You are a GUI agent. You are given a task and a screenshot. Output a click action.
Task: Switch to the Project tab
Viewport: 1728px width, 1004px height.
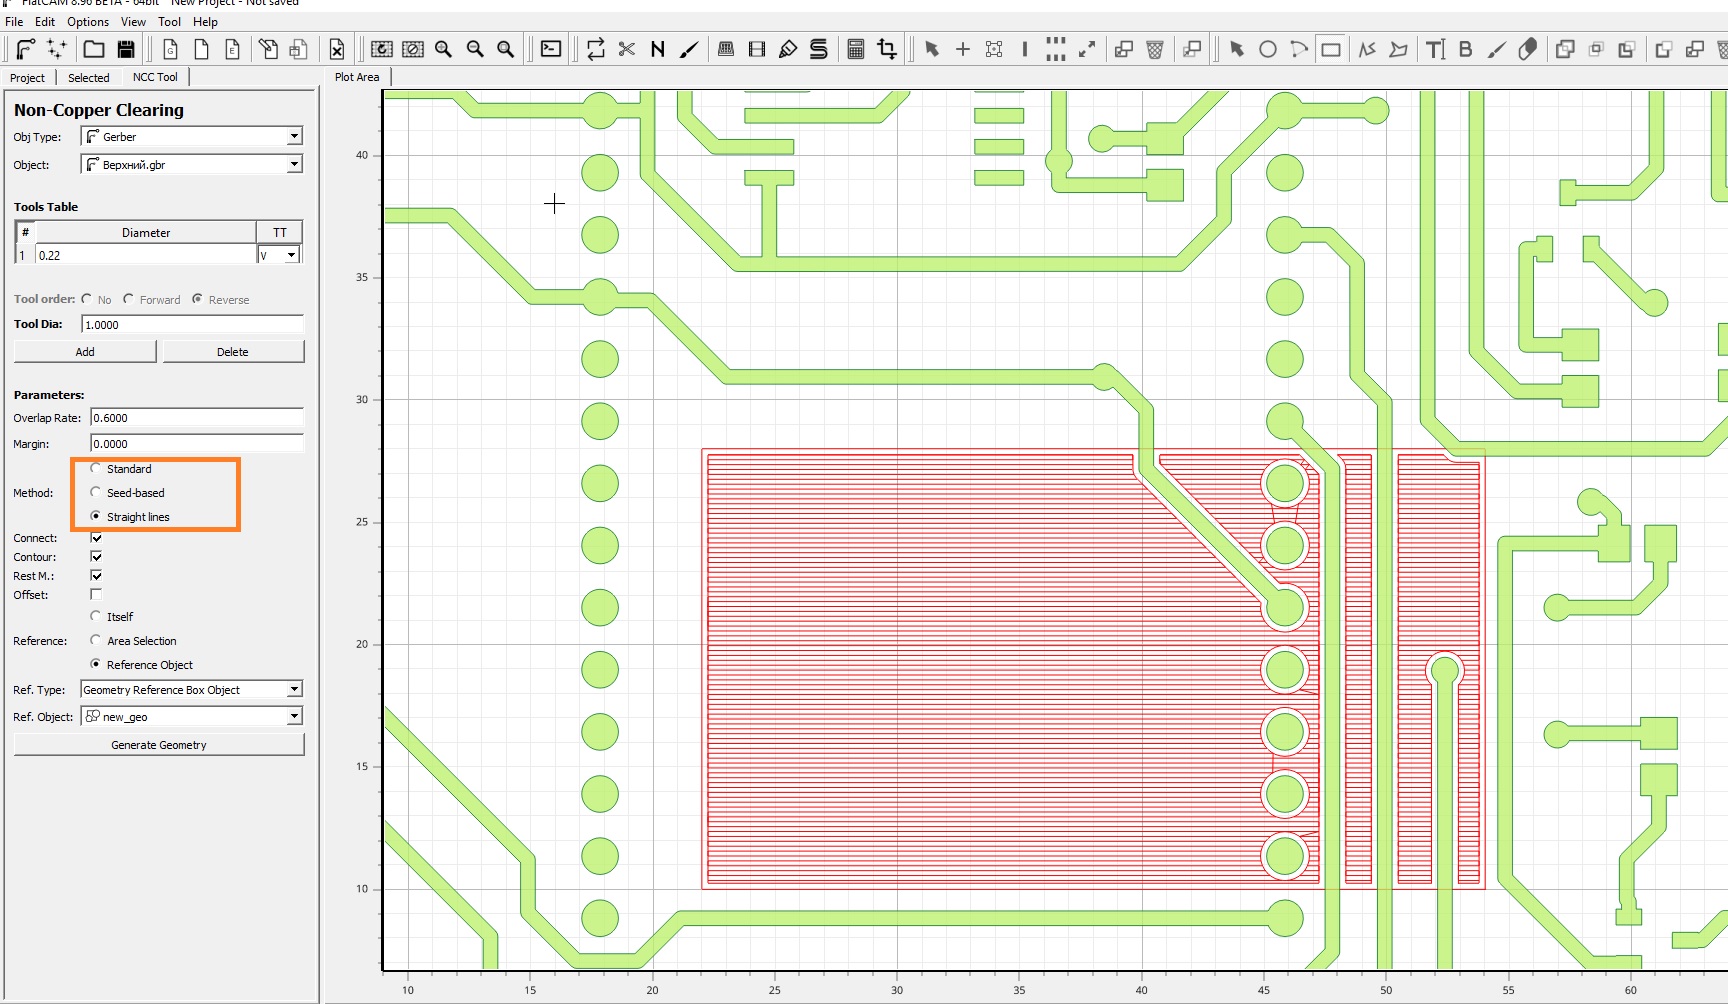(x=28, y=77)
